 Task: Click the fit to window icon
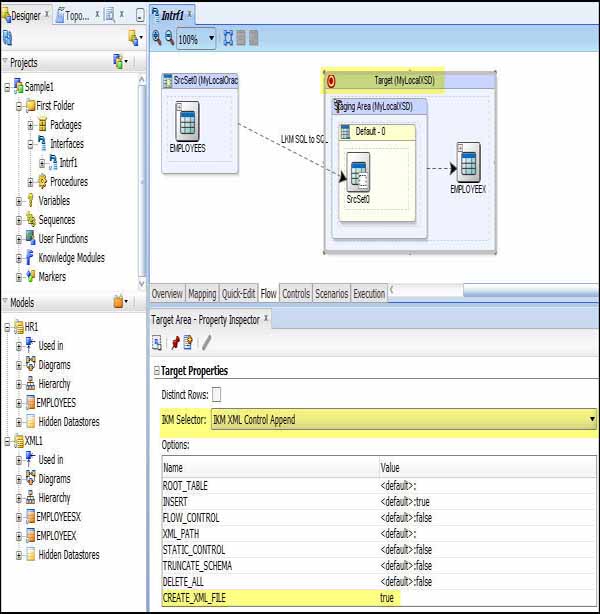click(228, 38)
